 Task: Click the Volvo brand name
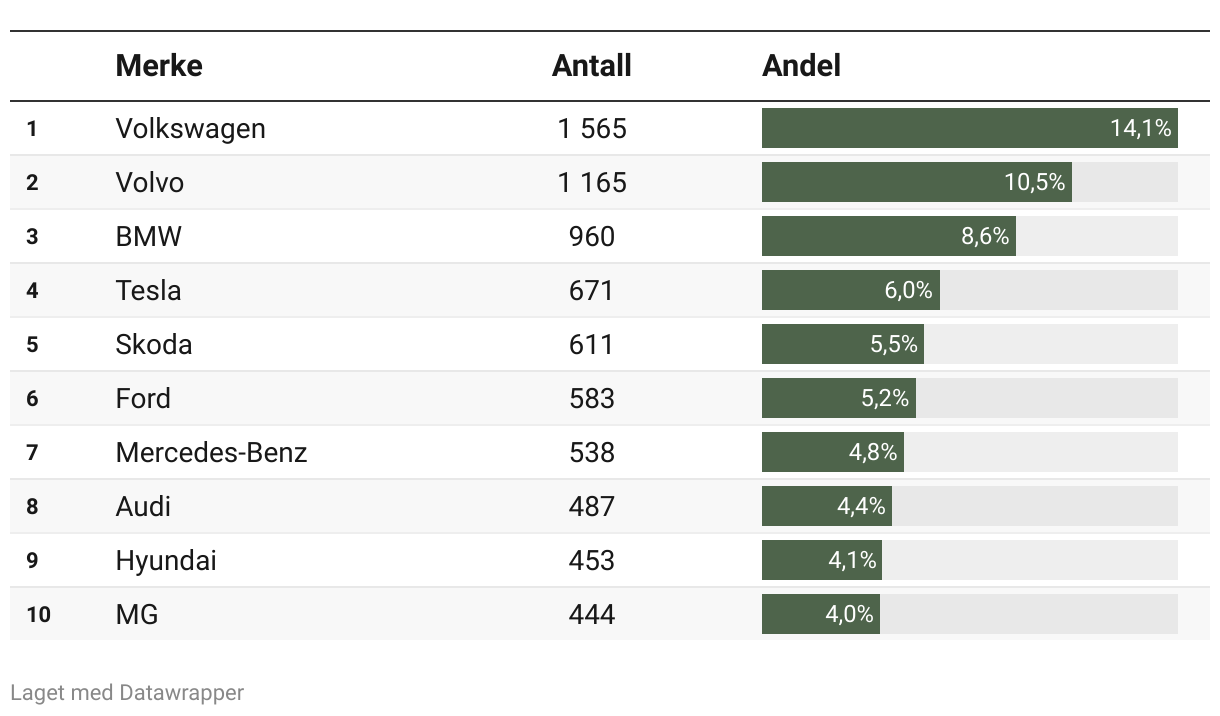tap(150, 183)
